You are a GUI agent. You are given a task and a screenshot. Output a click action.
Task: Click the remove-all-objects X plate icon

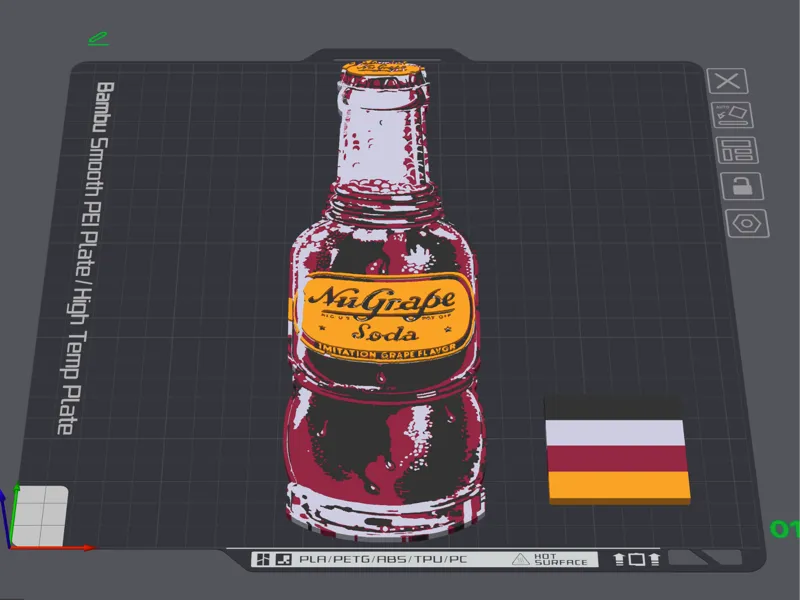728,81
